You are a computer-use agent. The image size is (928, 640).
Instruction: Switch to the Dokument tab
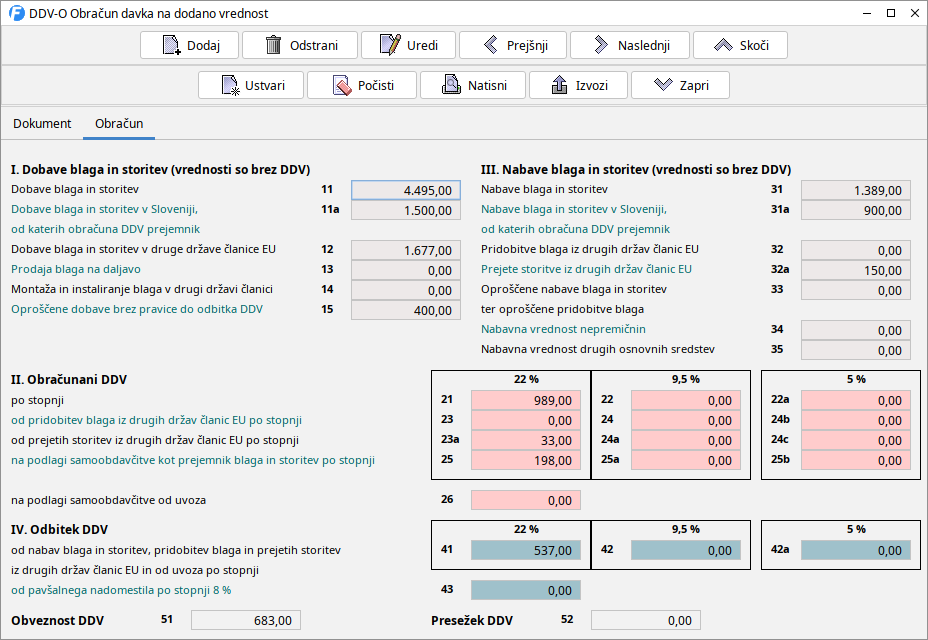point(42,124)
